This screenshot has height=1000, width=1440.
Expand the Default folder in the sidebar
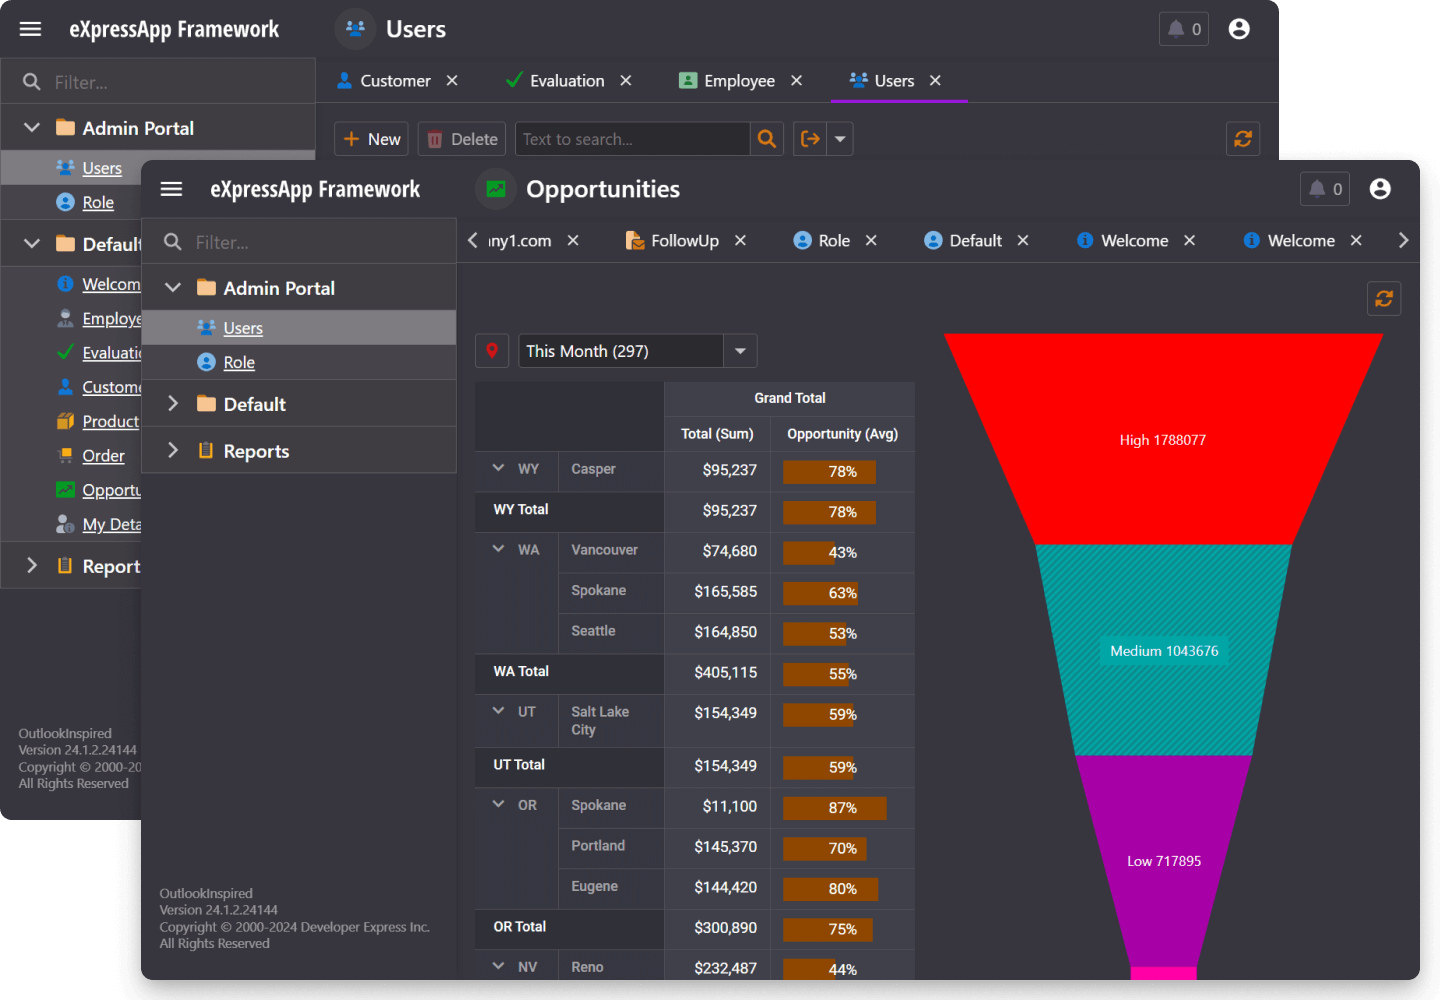tap(172, 403)
